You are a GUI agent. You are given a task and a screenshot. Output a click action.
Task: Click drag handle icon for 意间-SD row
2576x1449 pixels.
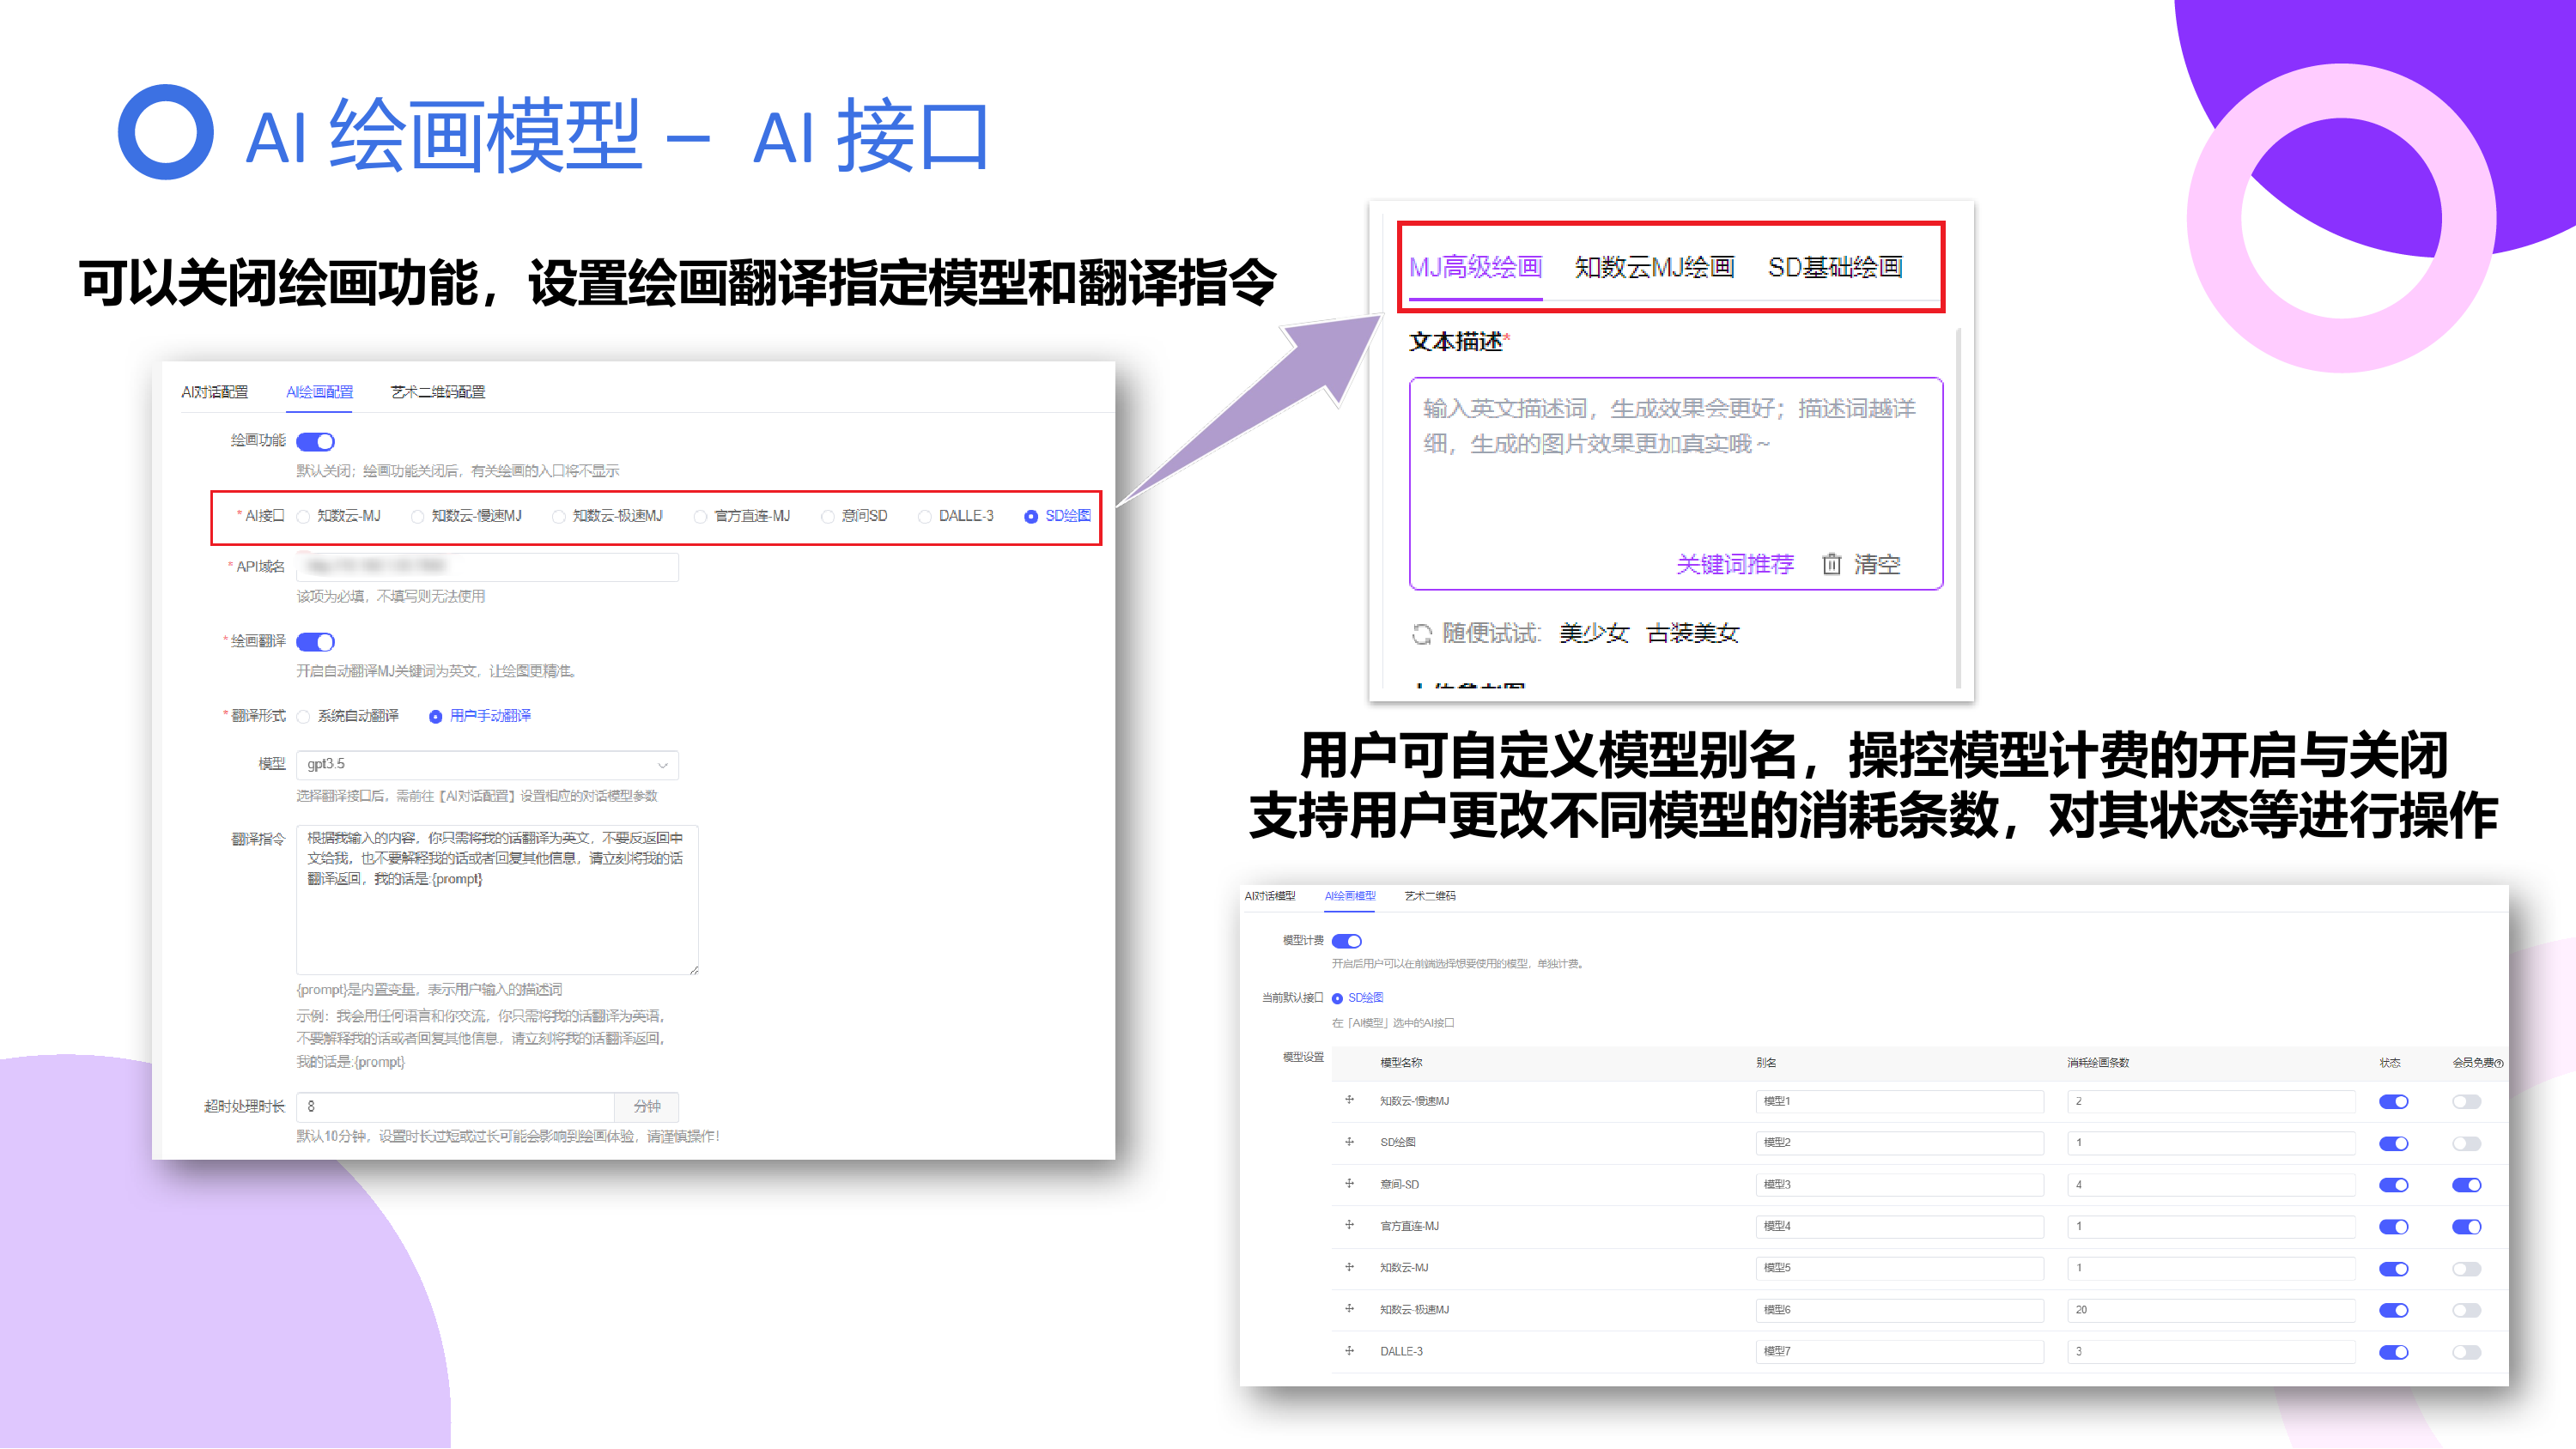click(x=1349, y=1184)
